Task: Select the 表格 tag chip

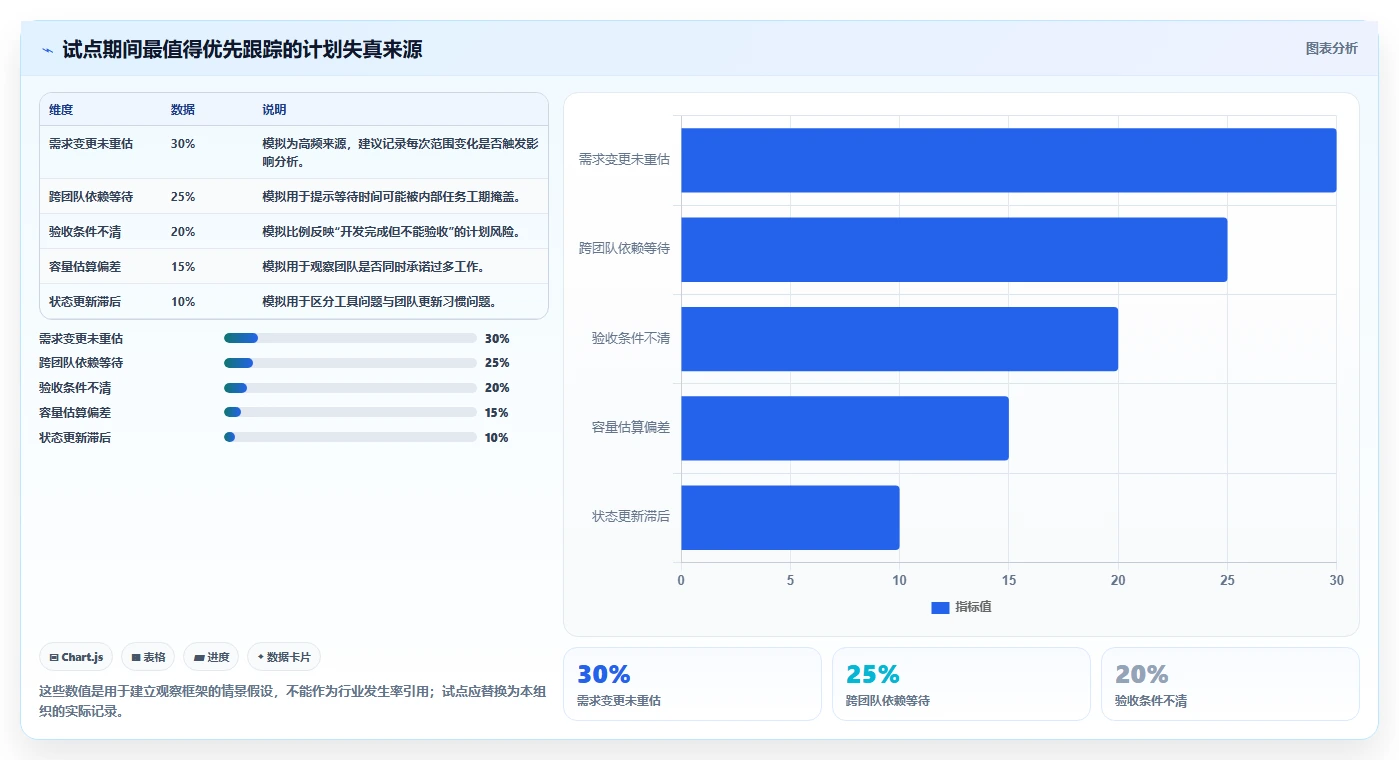Action: 148,657
